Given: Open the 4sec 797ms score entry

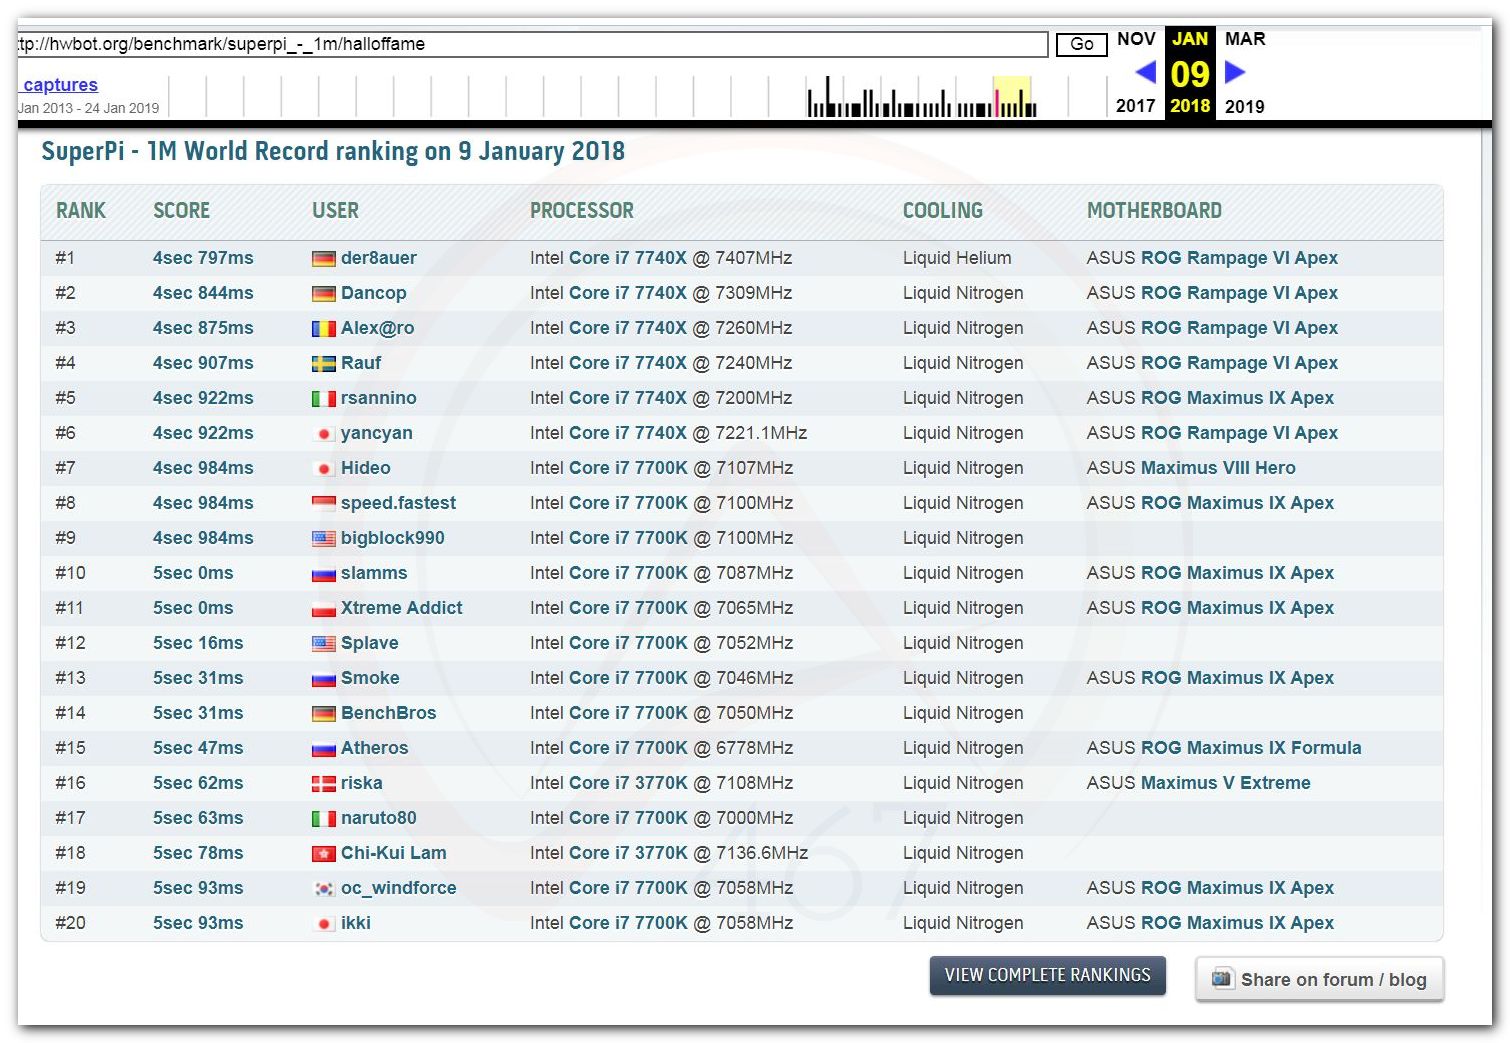Looking at the screenshot, I should 203,258.
